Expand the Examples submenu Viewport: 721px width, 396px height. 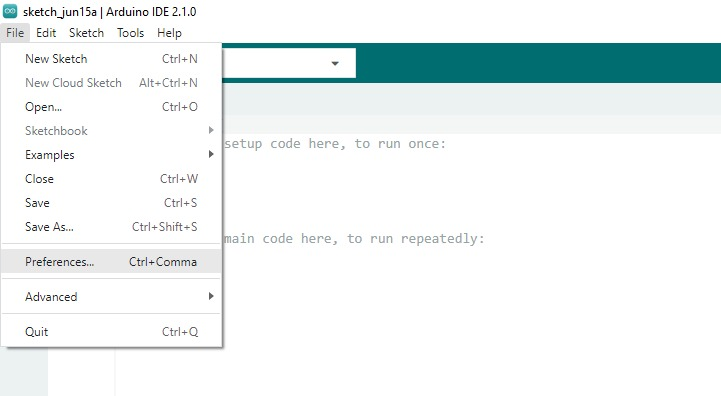point(111,155)
